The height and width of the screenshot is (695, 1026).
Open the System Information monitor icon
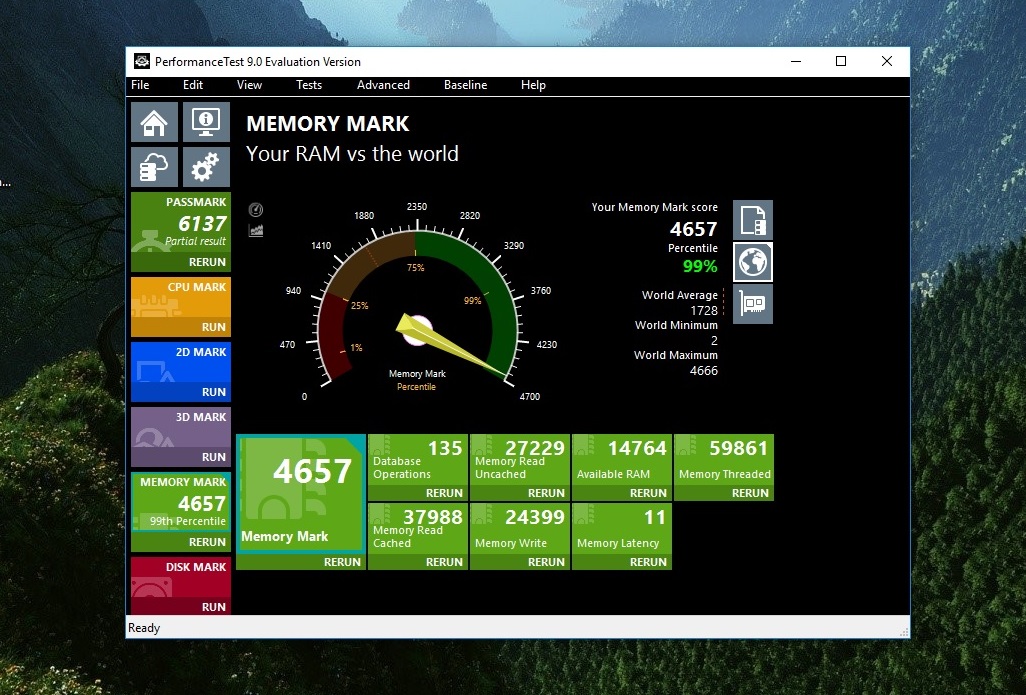206,122
